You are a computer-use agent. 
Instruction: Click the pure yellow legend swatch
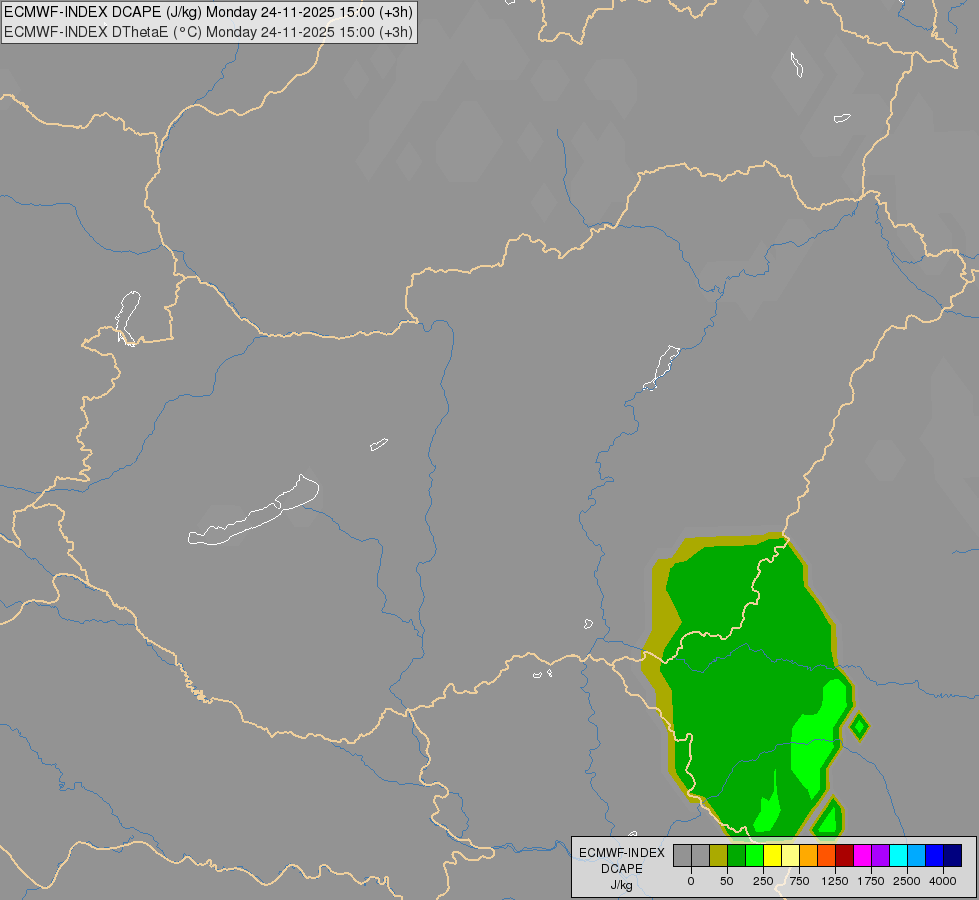(x=772, y=855)
